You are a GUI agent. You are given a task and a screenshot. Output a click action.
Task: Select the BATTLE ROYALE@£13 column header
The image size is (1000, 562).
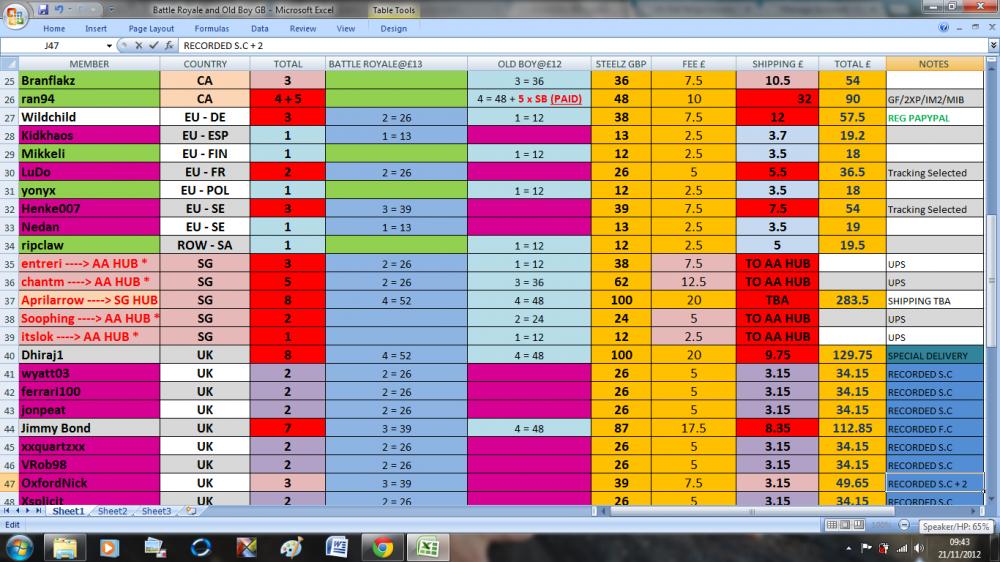pyautogui.click(x=396, y=64)
